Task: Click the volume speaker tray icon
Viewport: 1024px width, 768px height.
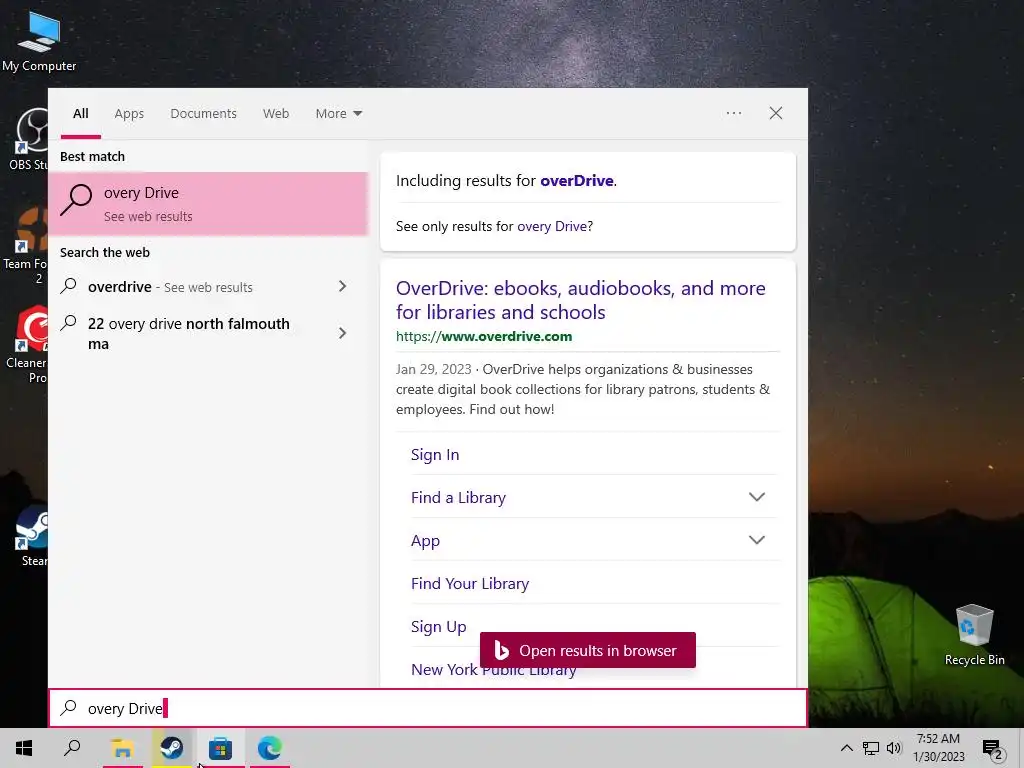Action: coord(894,748)
